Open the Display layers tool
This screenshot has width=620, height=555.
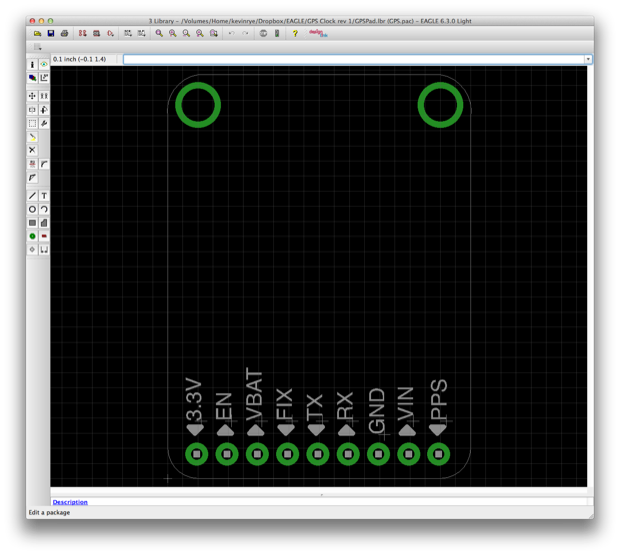pos(32,78)
